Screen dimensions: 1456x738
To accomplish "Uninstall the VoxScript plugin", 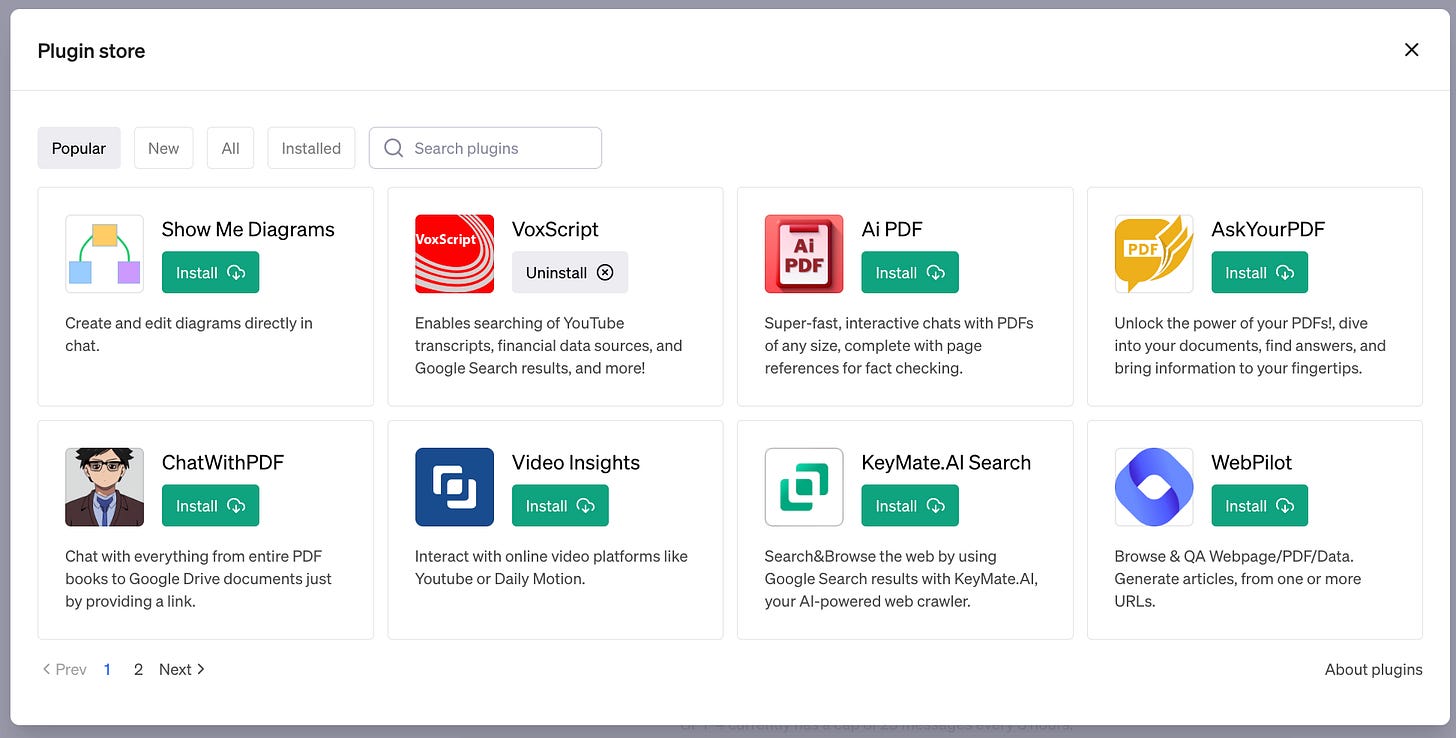I will tap(570, 272).
